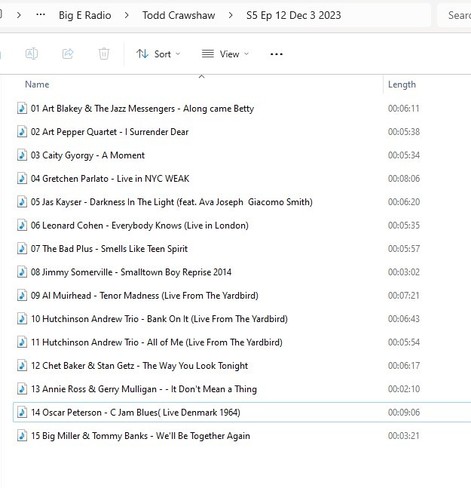Image resolution: width=471 pixels, height=488 pixels.
Task: Select the audio icon of 01 Art Blakey file
Action: [x=22, y=108]
